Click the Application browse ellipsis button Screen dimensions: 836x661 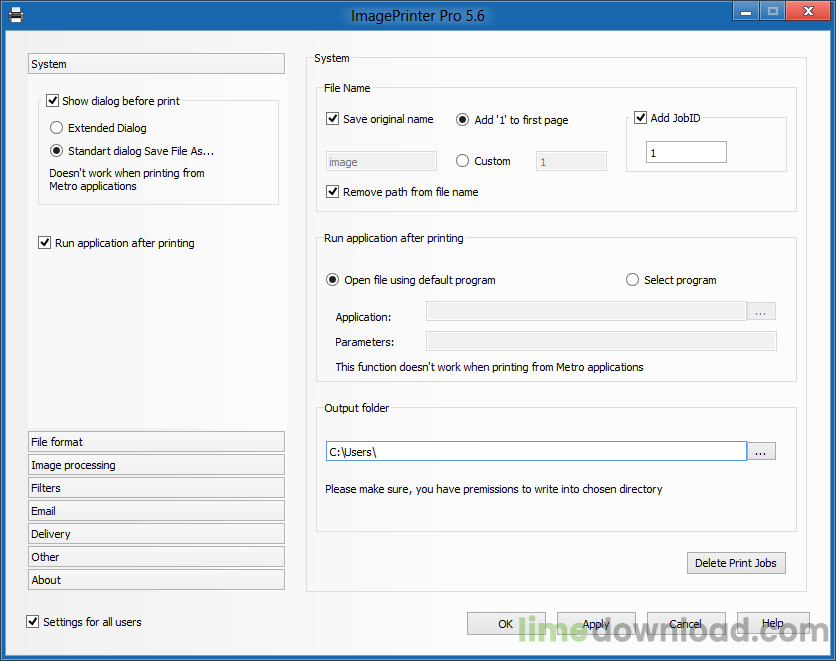[761, 312]
